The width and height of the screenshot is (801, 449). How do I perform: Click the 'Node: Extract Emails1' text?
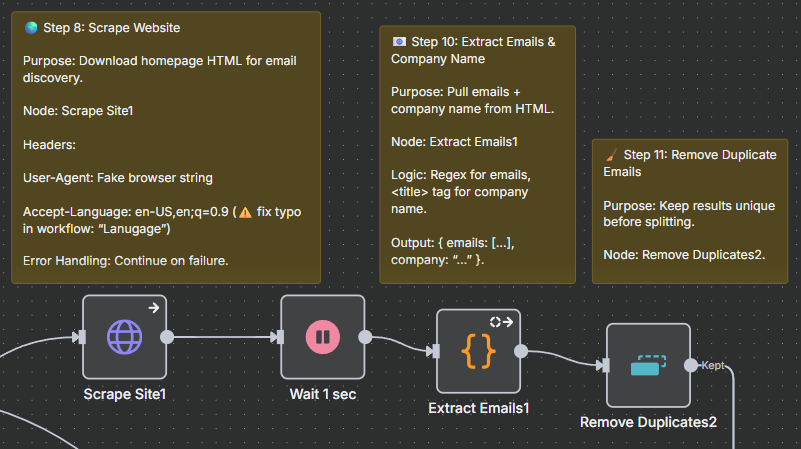tap(454, 141)
